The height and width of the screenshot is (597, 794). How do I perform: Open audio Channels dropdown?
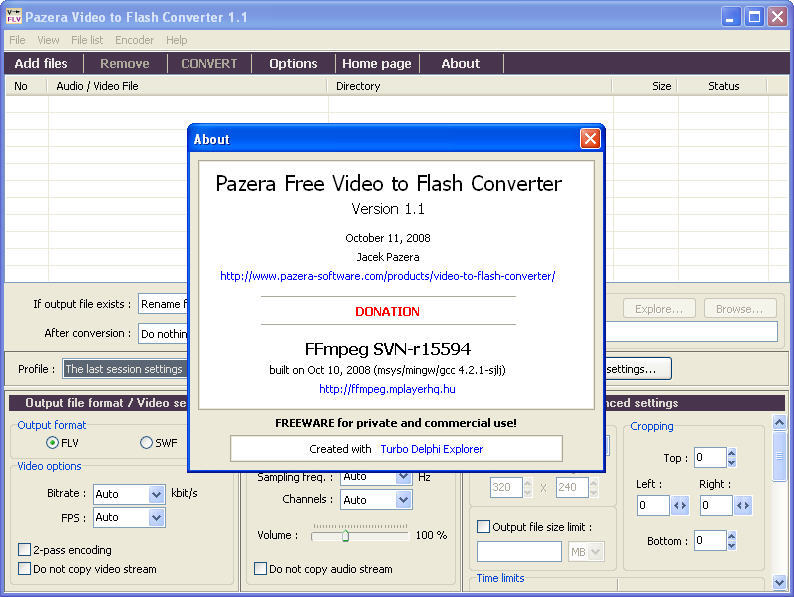[403, 500]
